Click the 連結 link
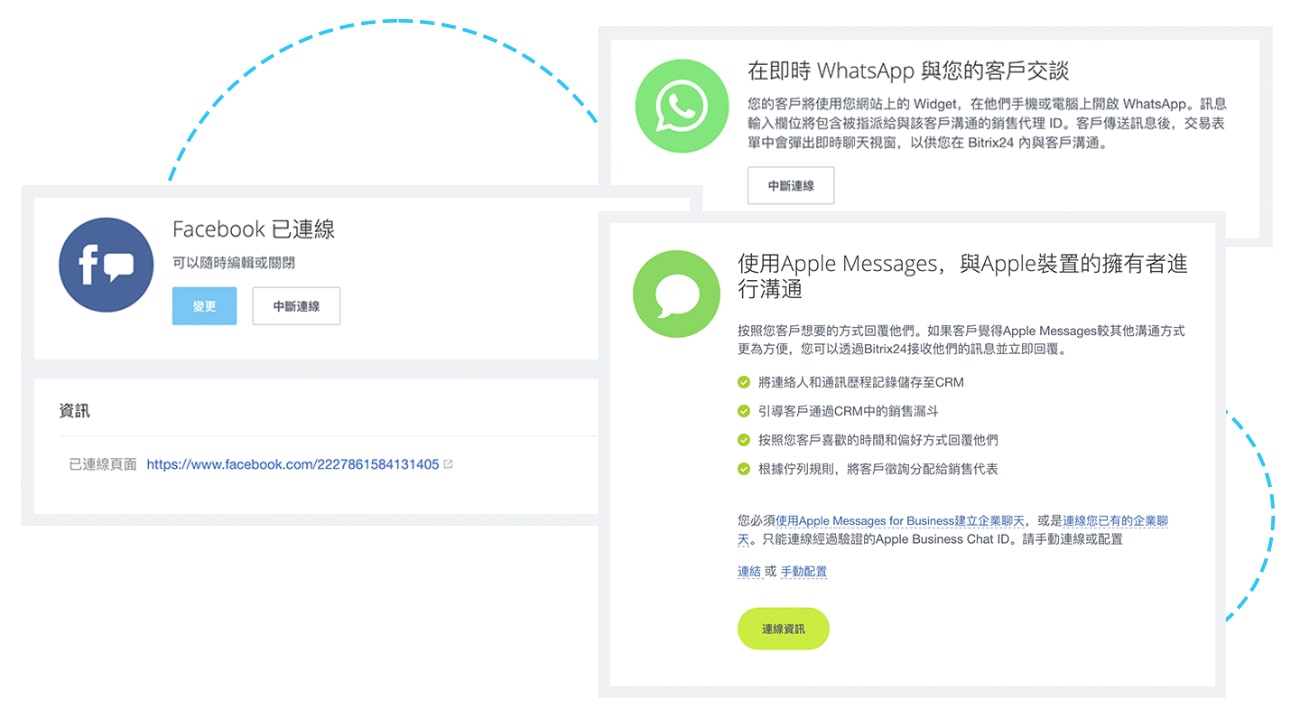The width and height of the screenshot is (1300, 710). [x=749, y=572]
